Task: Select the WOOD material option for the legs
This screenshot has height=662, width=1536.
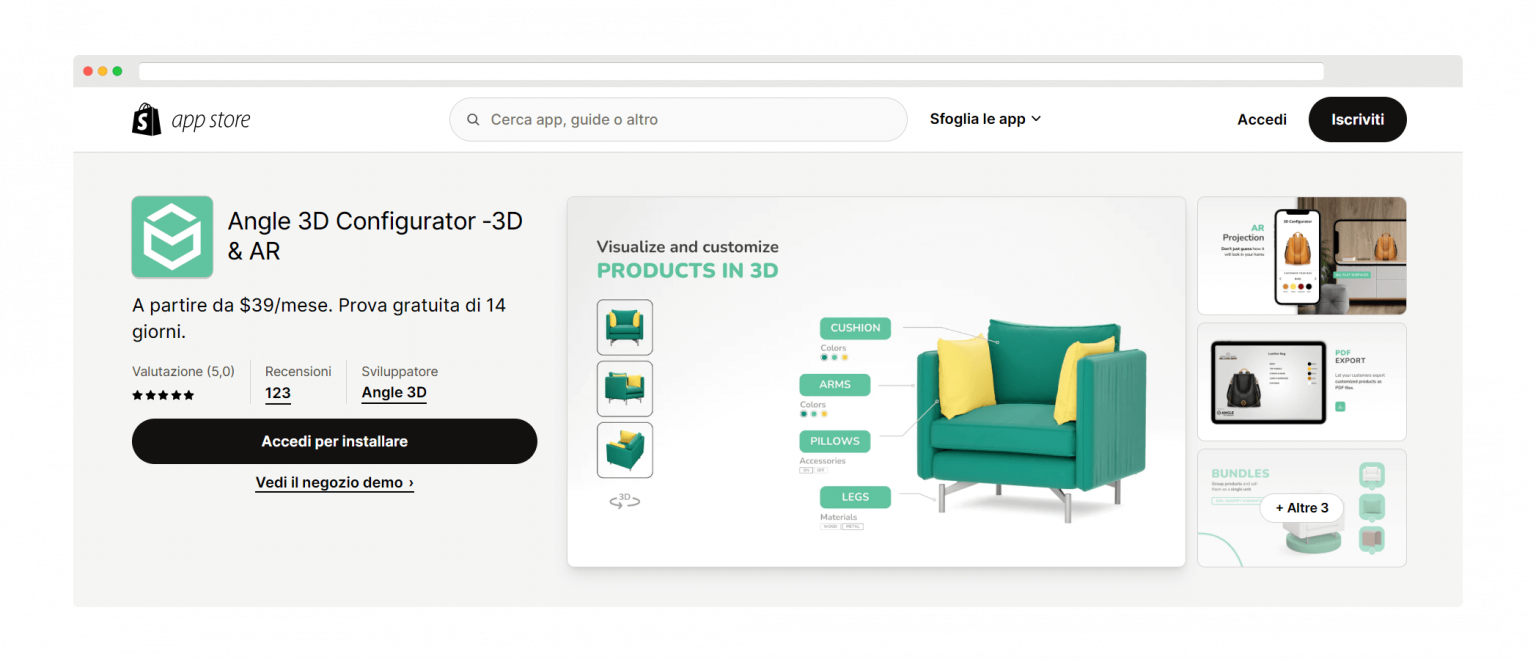Action: (831, 526)
